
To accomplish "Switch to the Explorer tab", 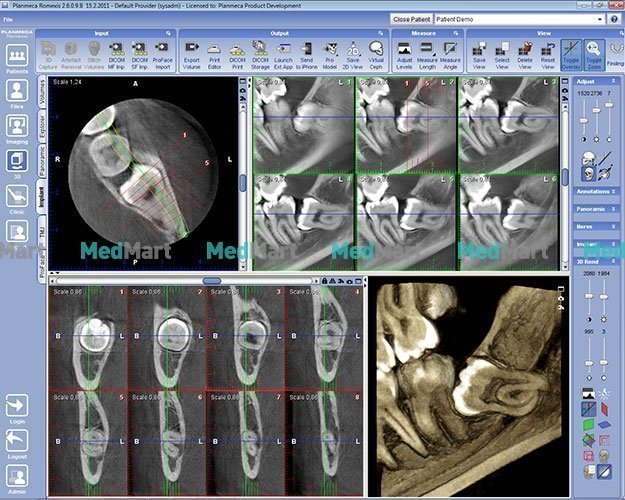I will (42, 126).
